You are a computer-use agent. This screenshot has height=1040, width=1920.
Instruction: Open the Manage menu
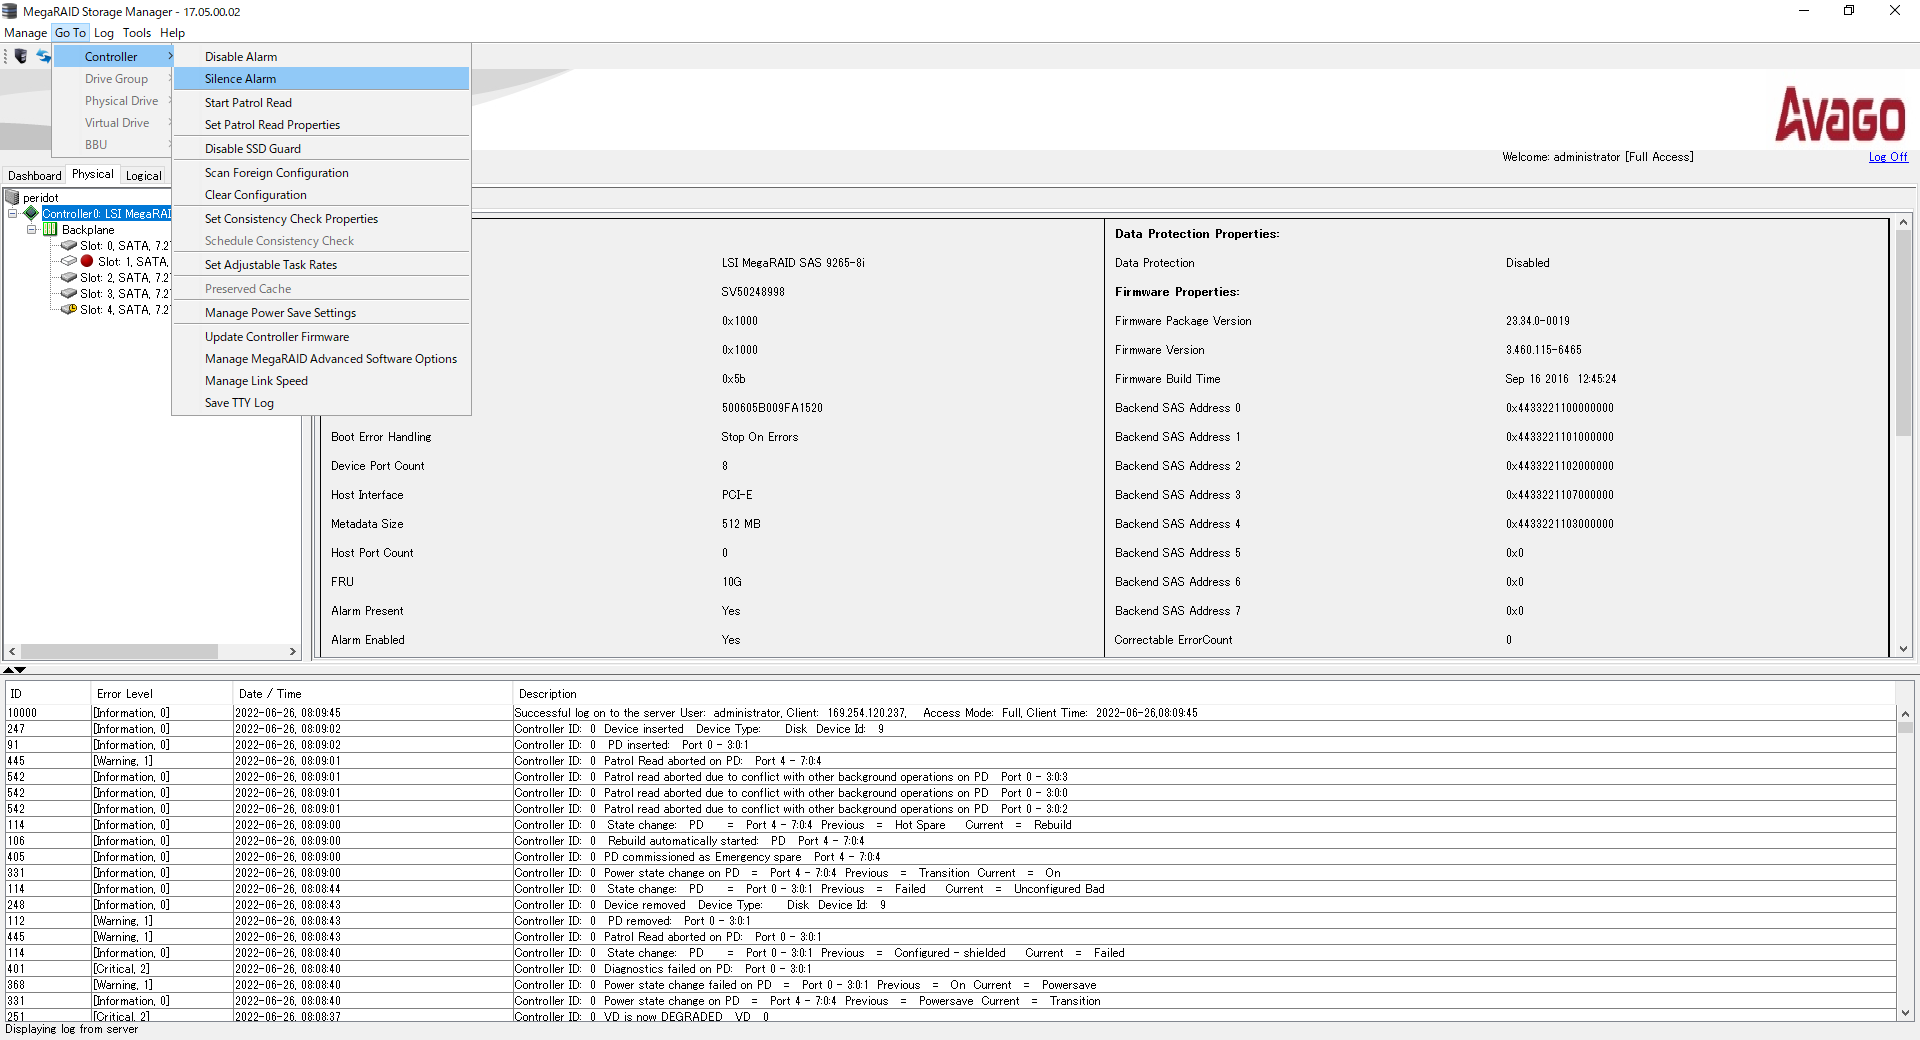(x=25, y=32)
